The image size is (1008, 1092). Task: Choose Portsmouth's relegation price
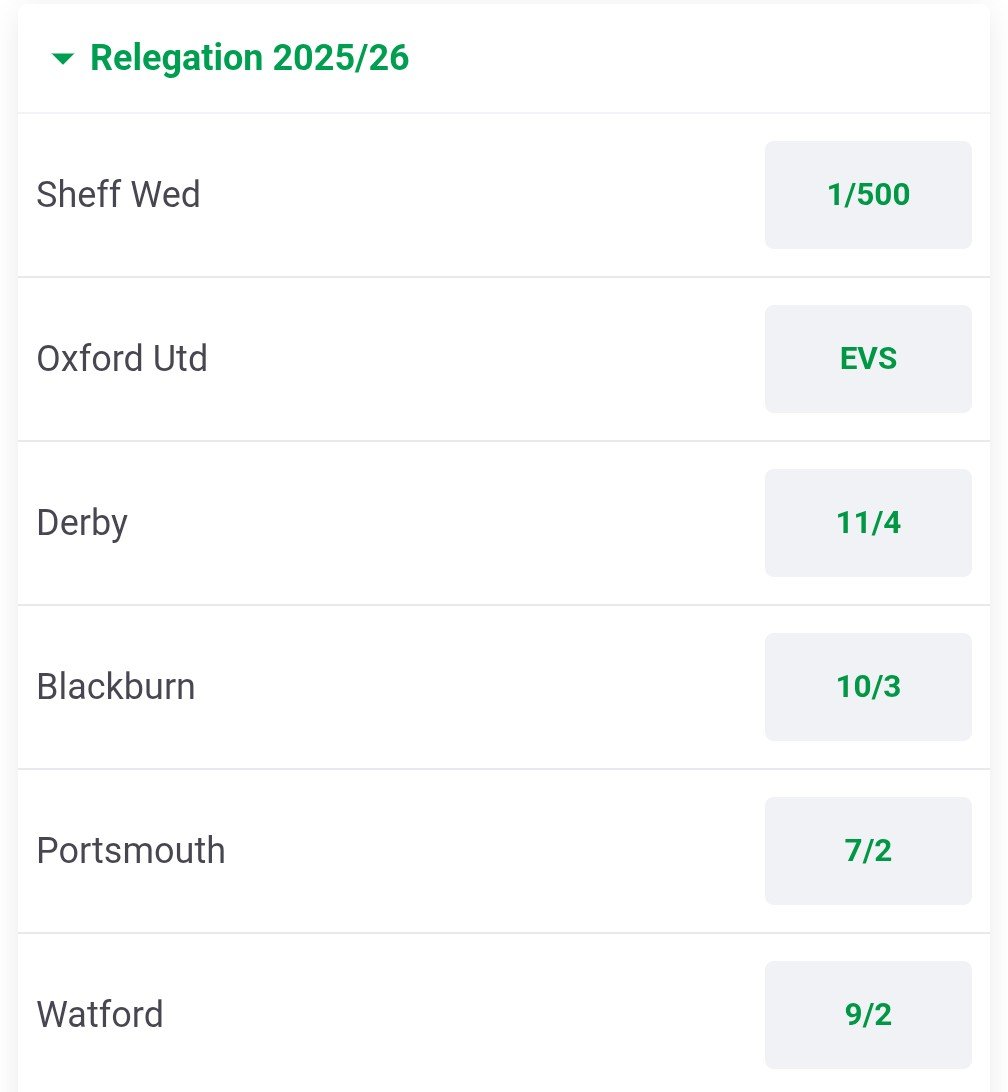[868, 850]
